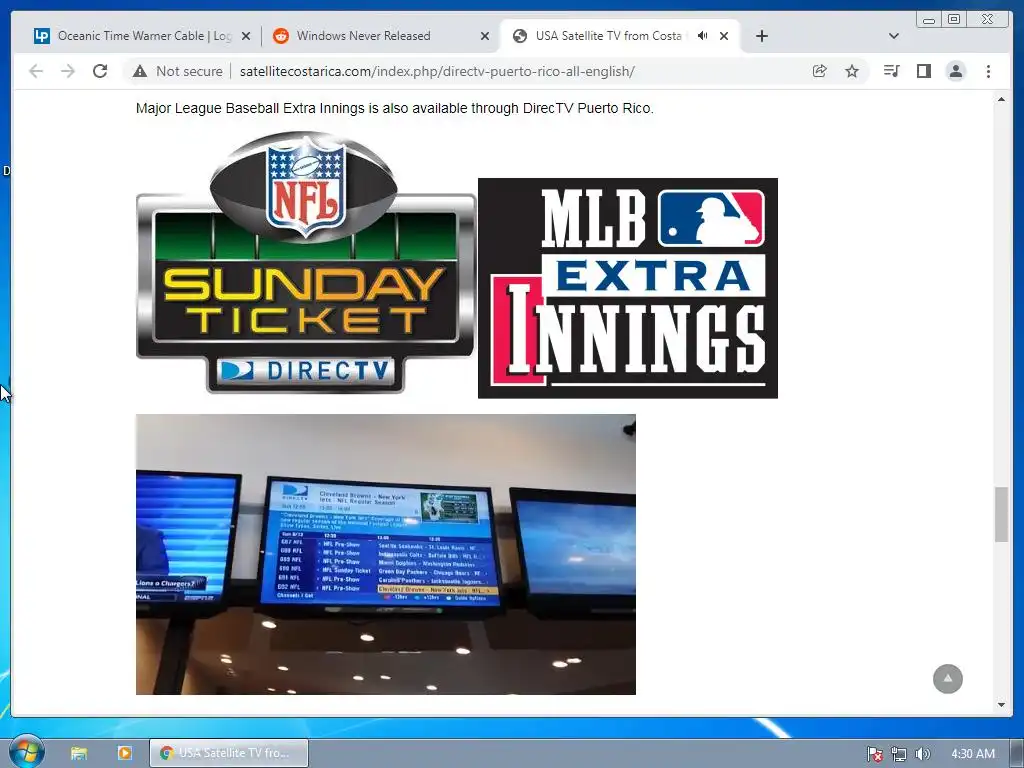
Task: Open Windows Media Player from taskbar
Action: pos(124,753)
